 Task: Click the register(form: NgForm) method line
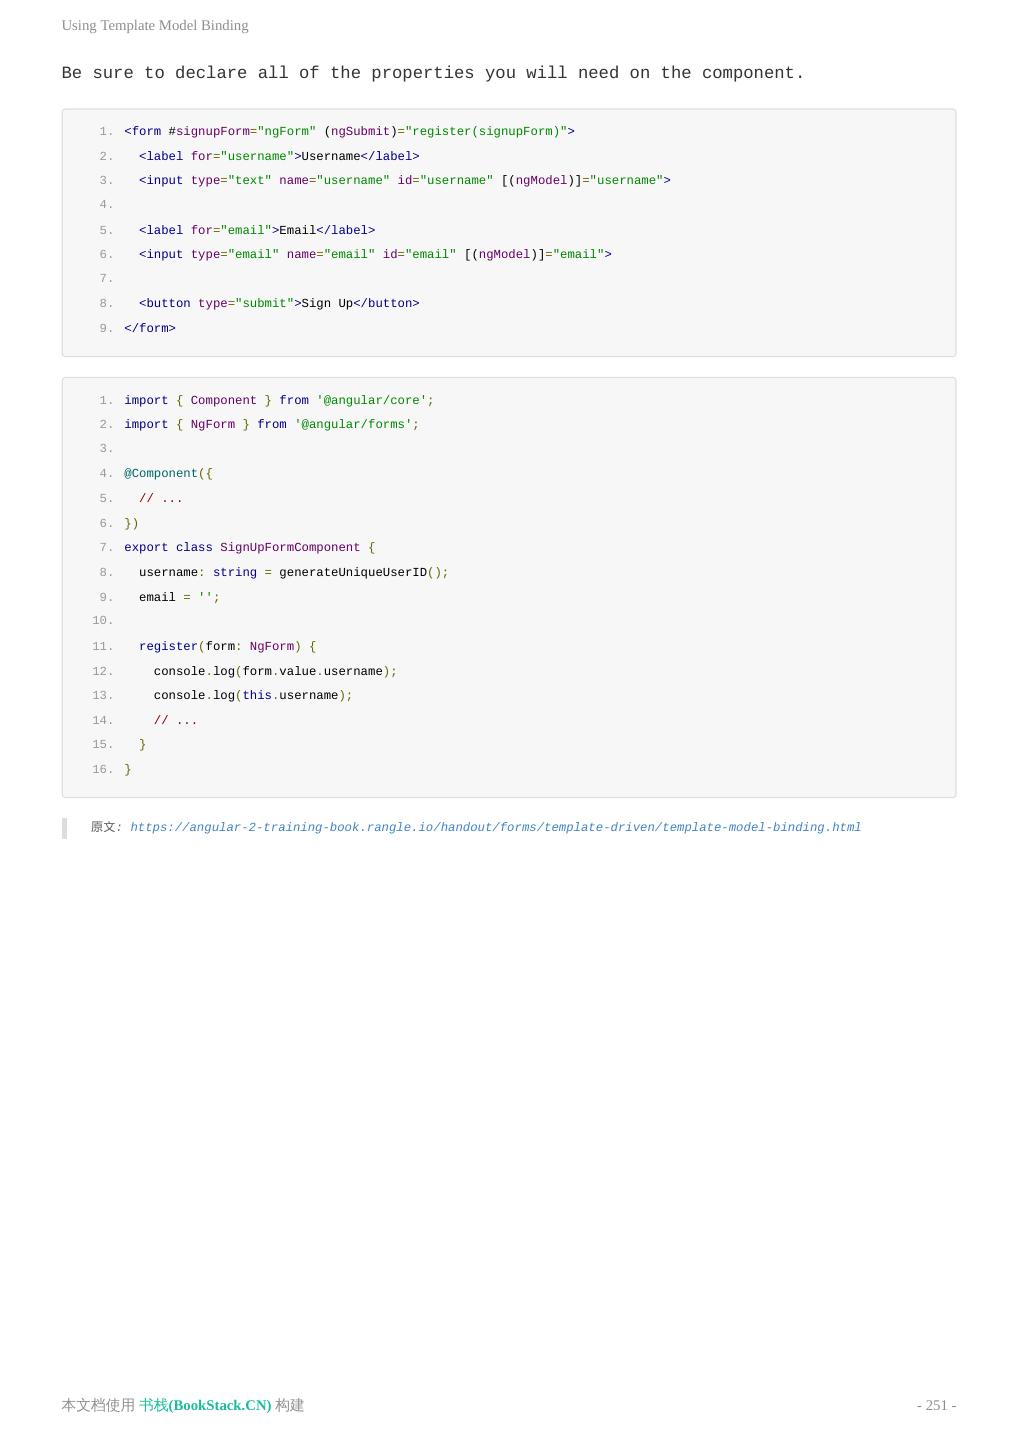[227, 647]
